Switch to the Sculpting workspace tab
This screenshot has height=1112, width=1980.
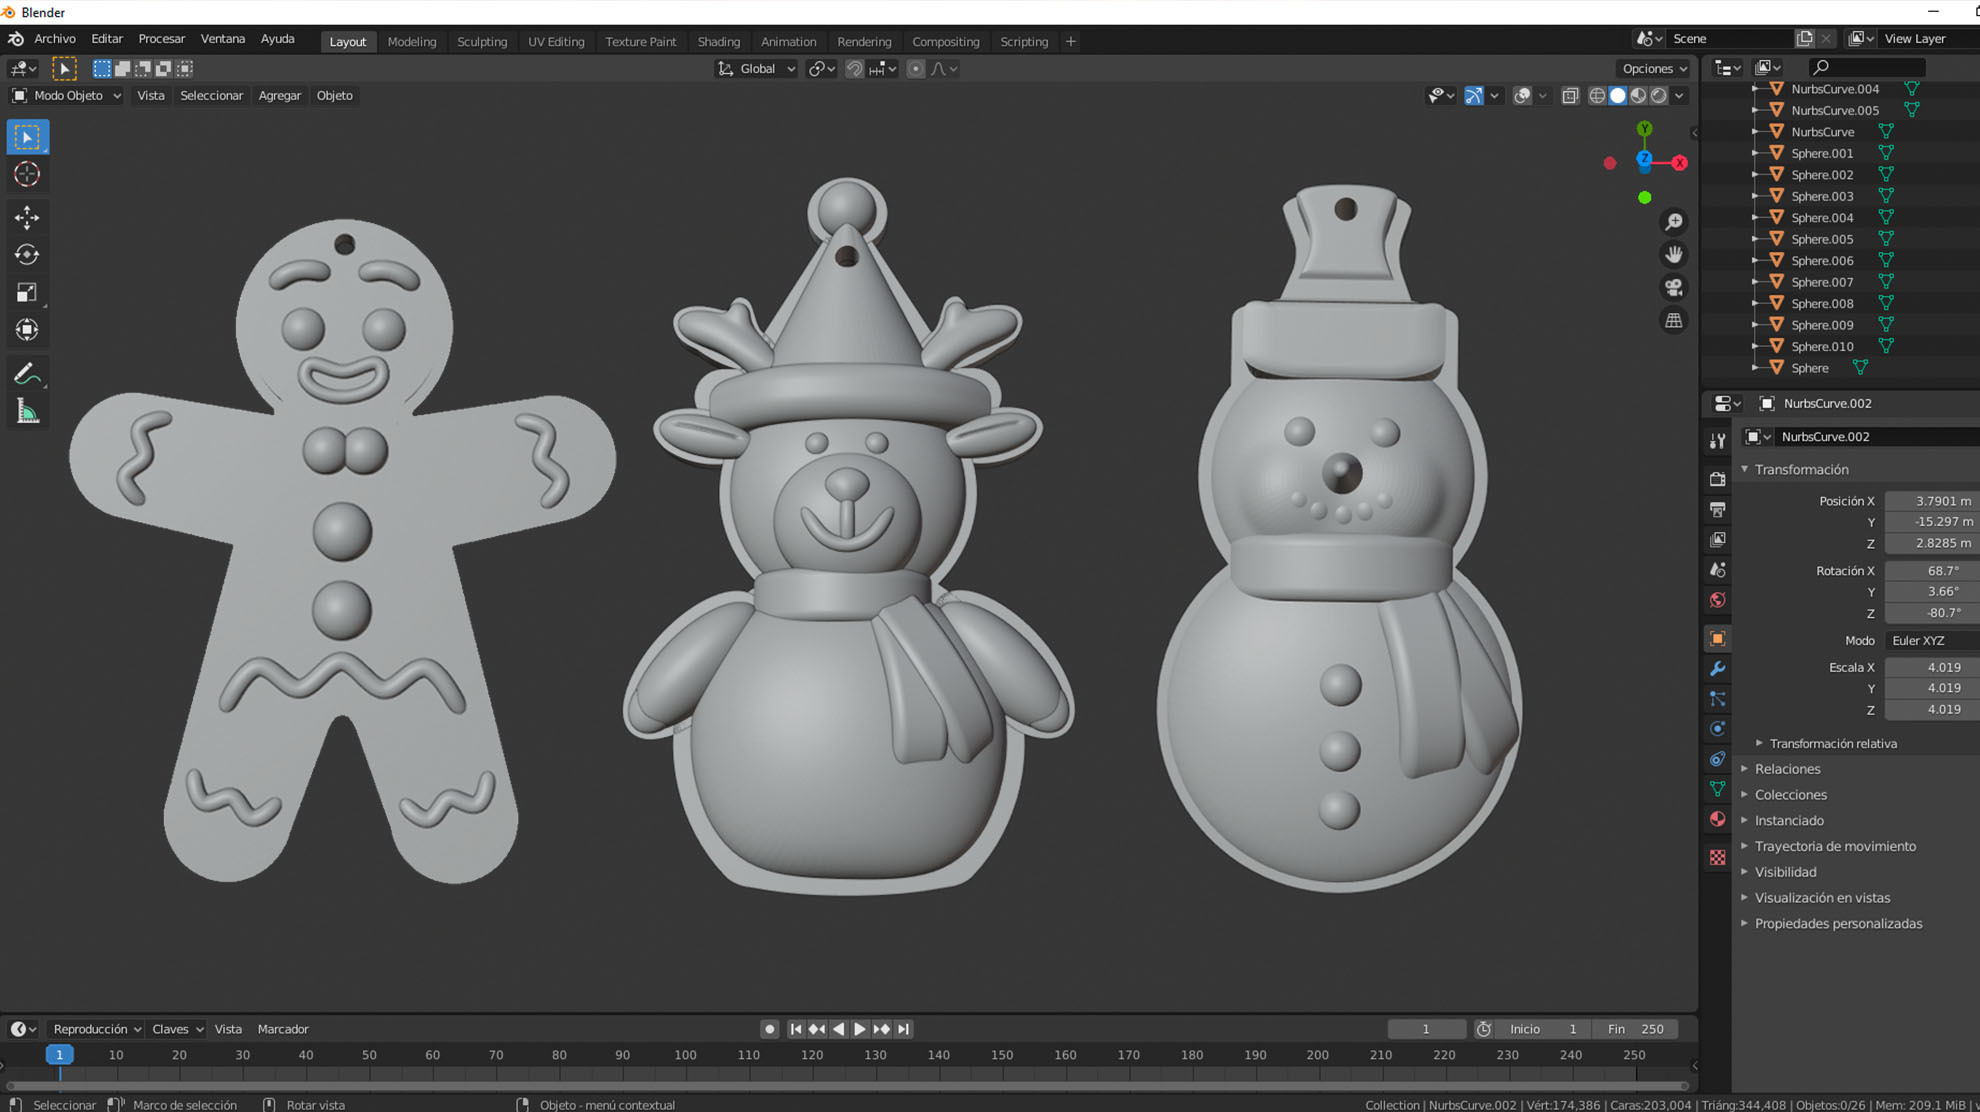(482, 42)
